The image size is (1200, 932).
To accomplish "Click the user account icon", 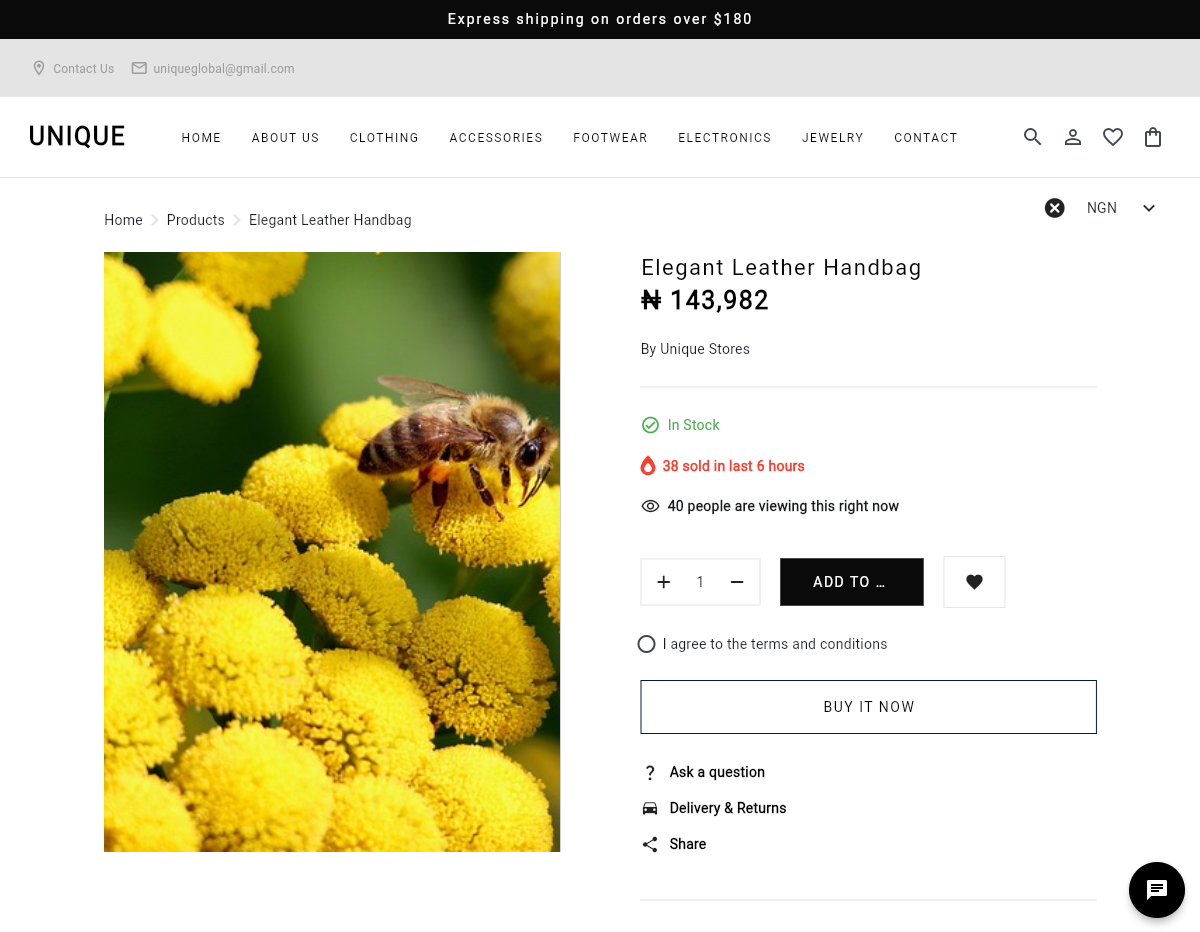I will (x=1073, y=137).
